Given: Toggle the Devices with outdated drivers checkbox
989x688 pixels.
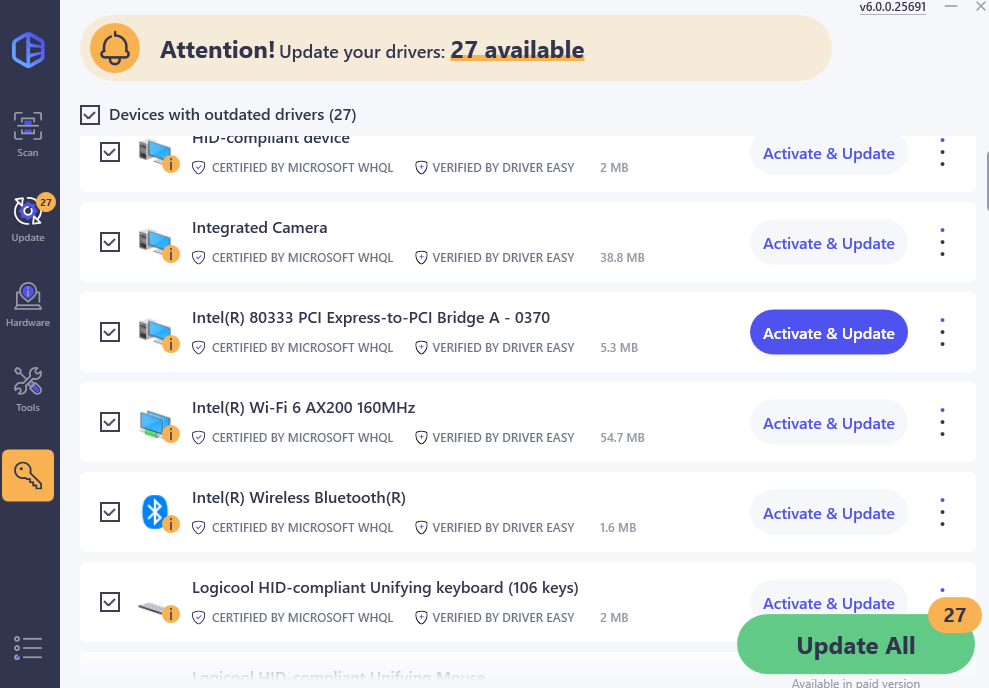Looking at the screenshot, I should pos(90,114).
